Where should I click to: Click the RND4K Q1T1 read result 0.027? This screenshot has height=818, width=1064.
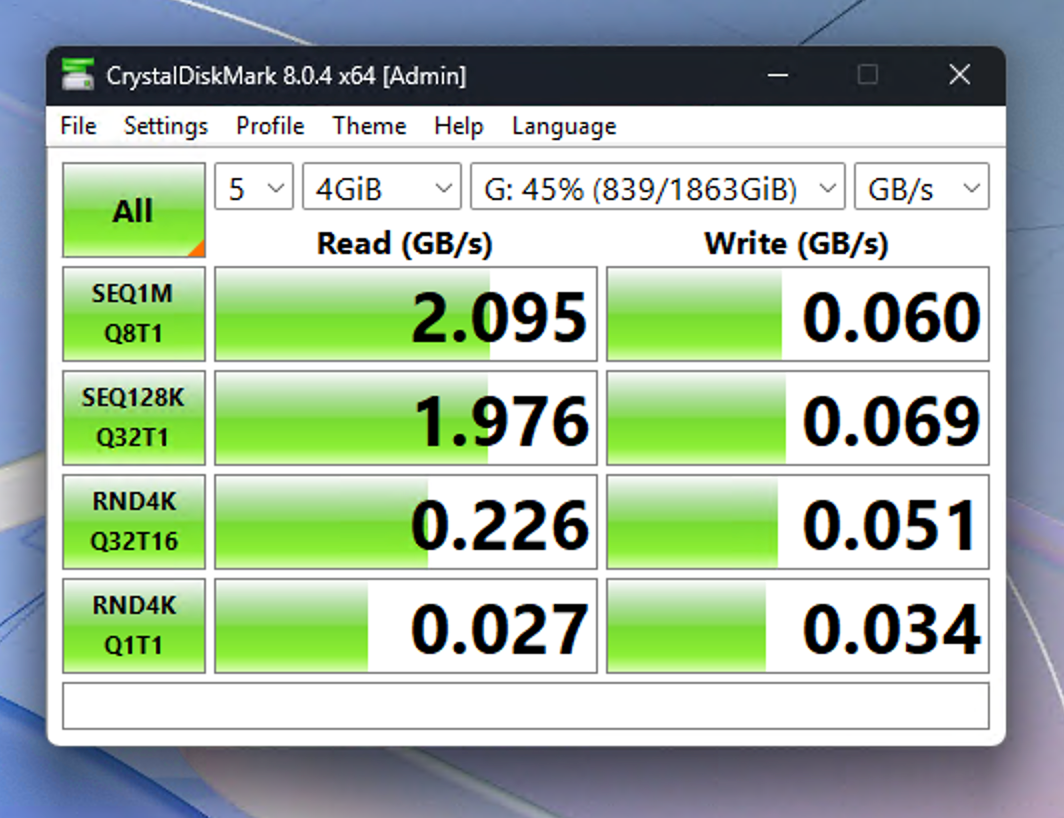(406, 625)
